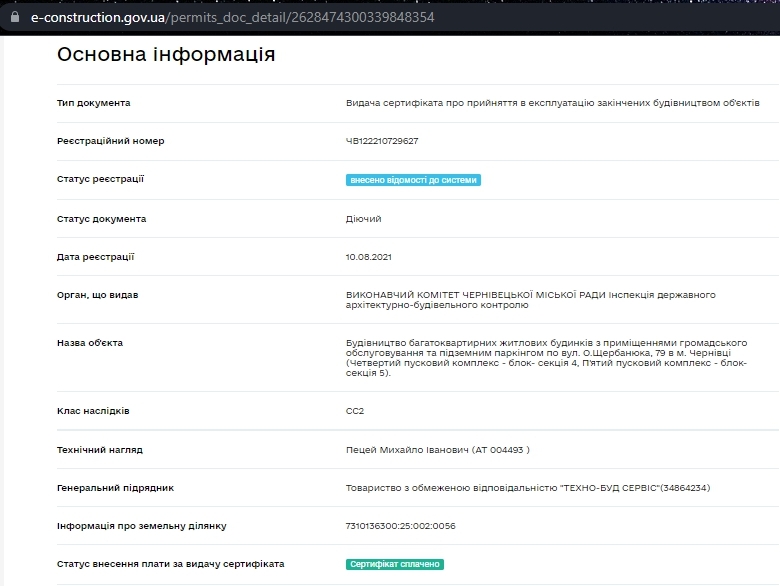Click 'Пецей Михайло Іванович (АТ 004493)' value
Screen dimensions: 780x586
pyautogui.click(x=438, y=450)
